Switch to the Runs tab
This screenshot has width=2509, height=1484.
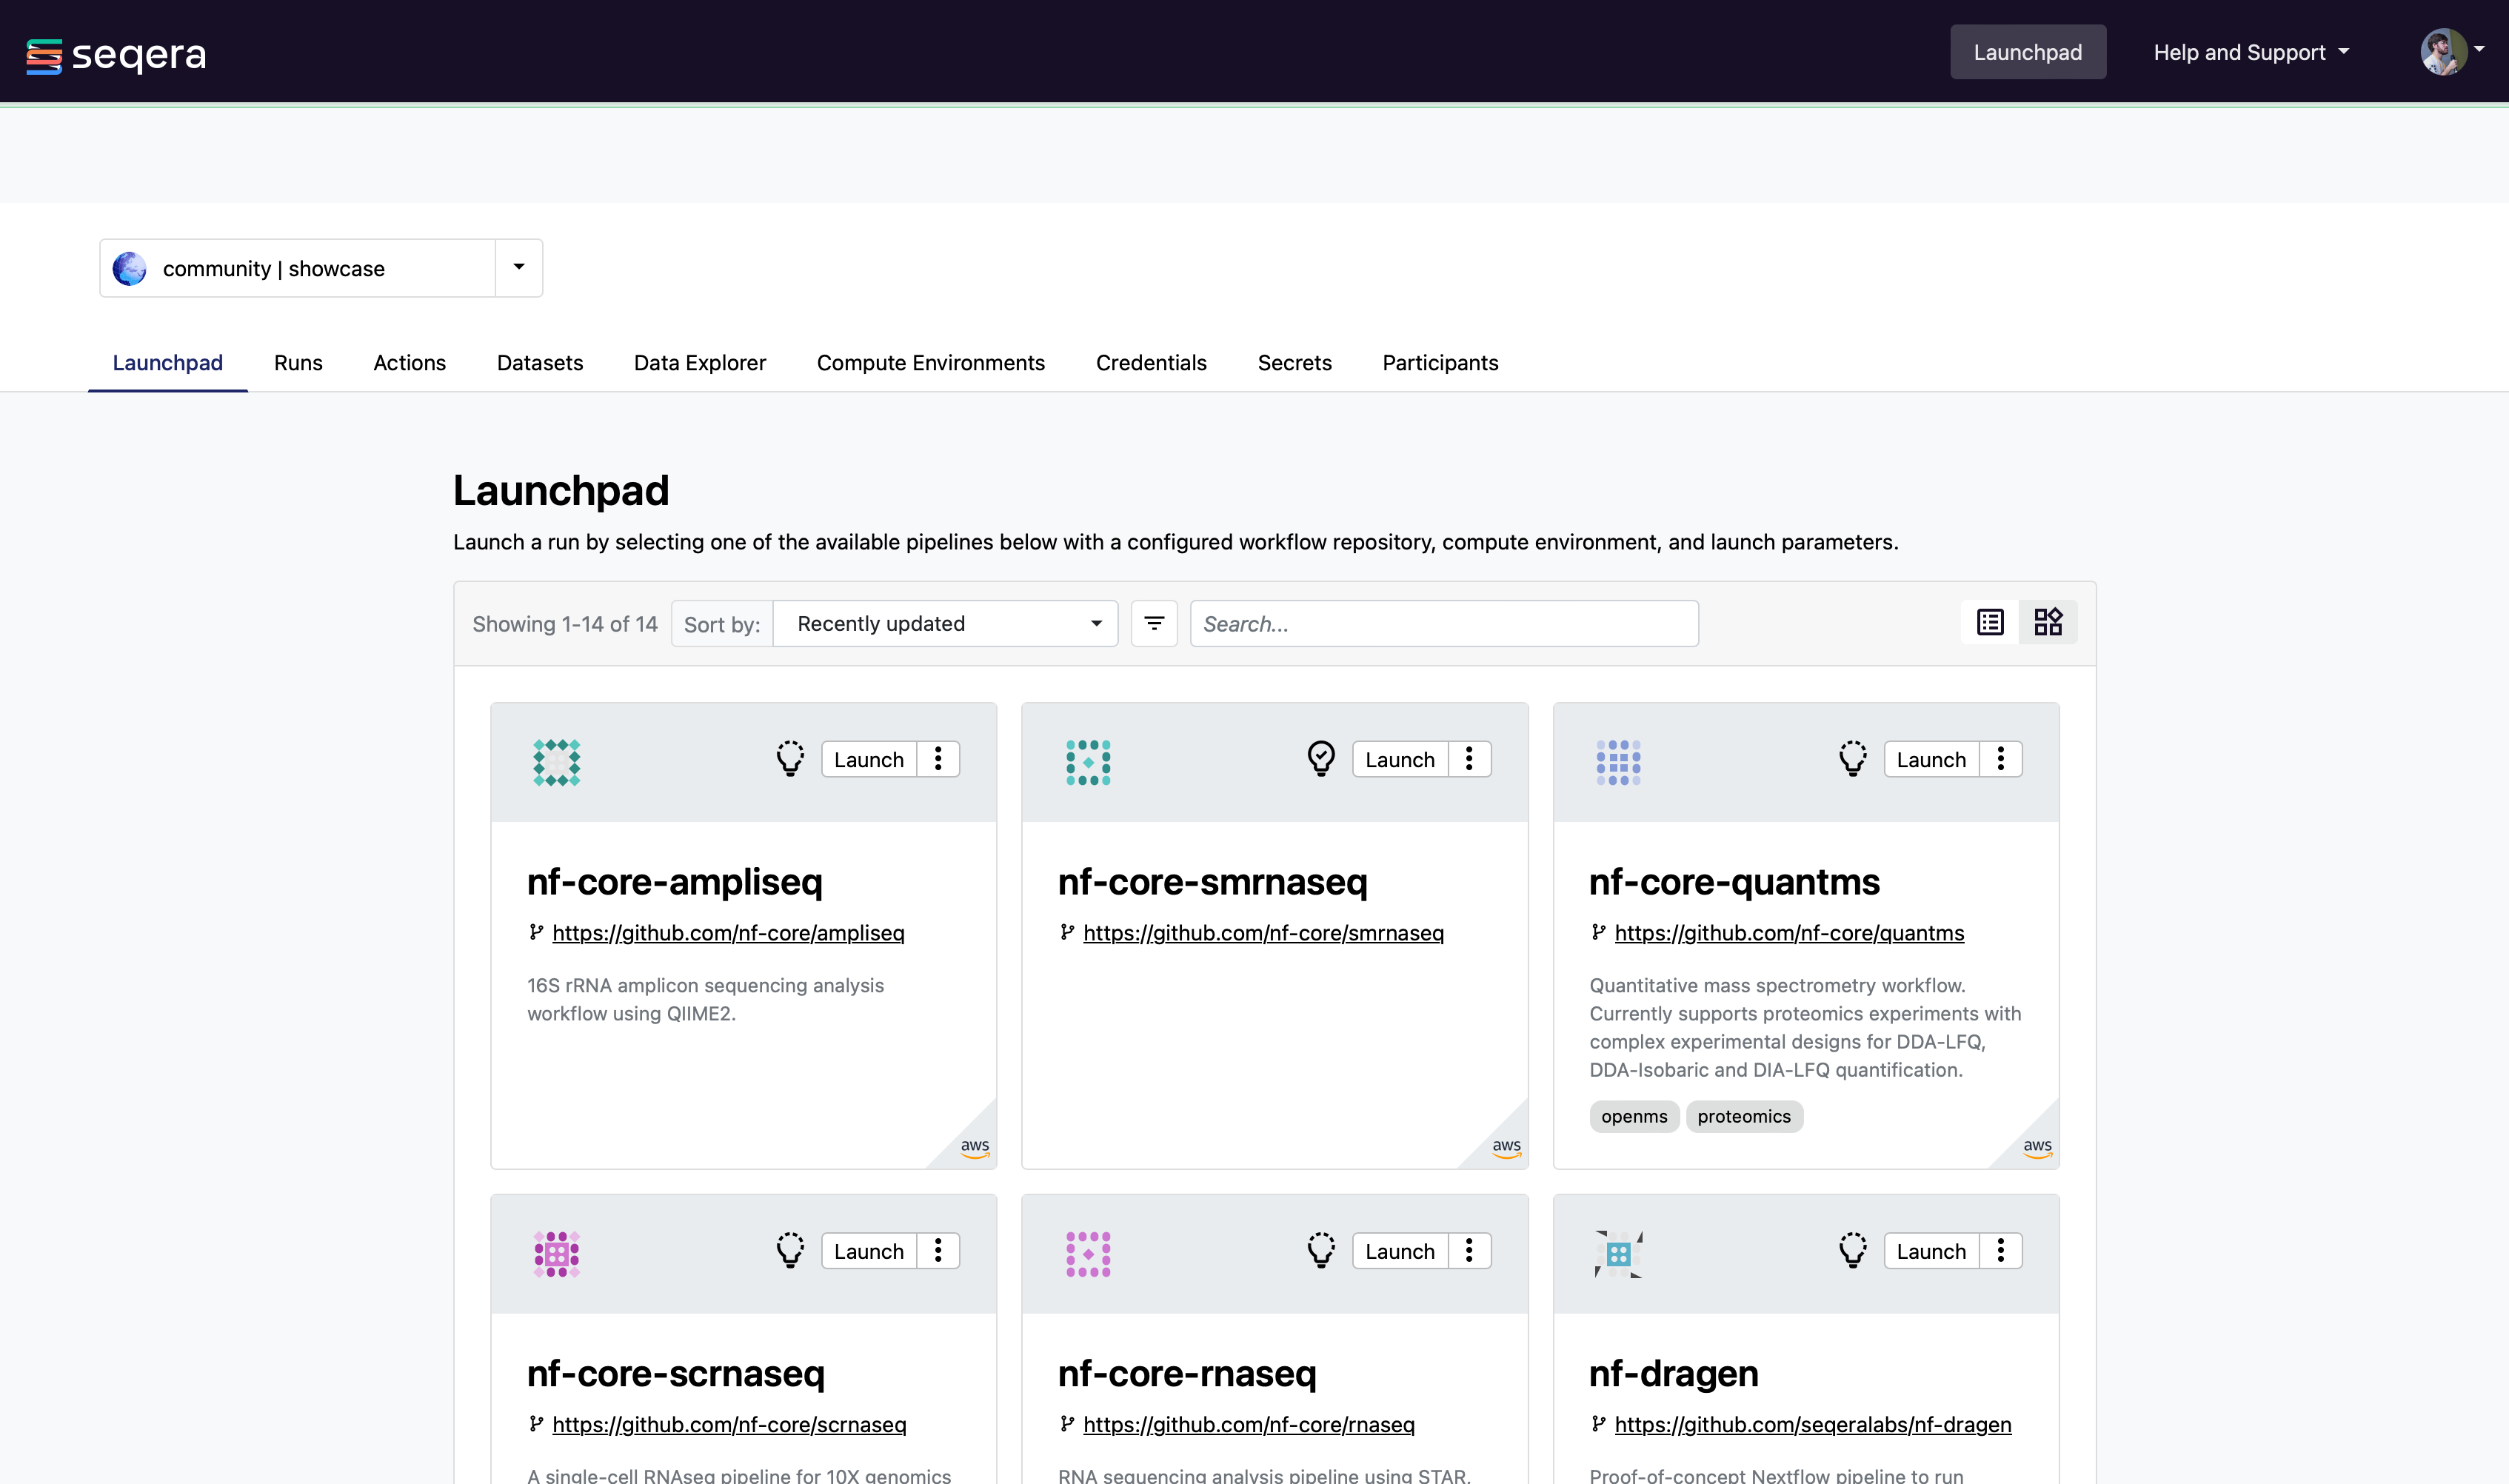[x=298, y=363]
